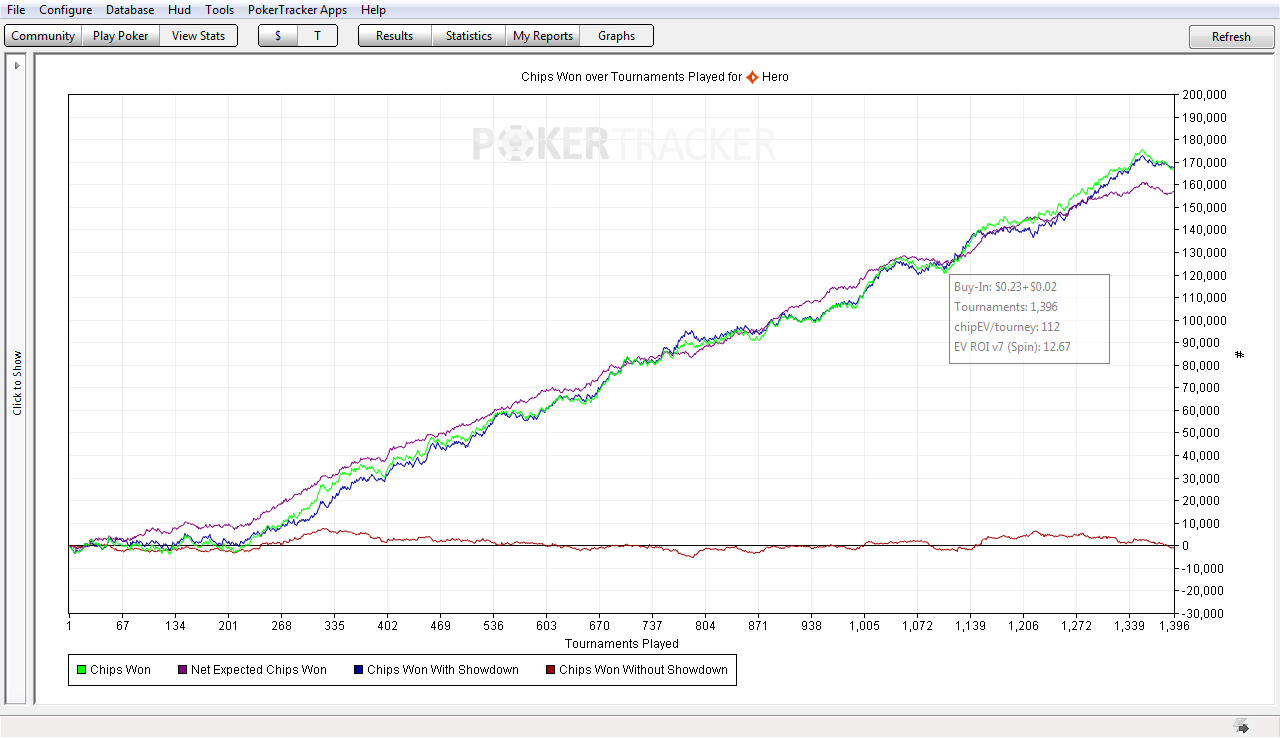Open the Hud menu
Screen dimensions: 1280x738
pyautogui.click(x=179, y=10)
